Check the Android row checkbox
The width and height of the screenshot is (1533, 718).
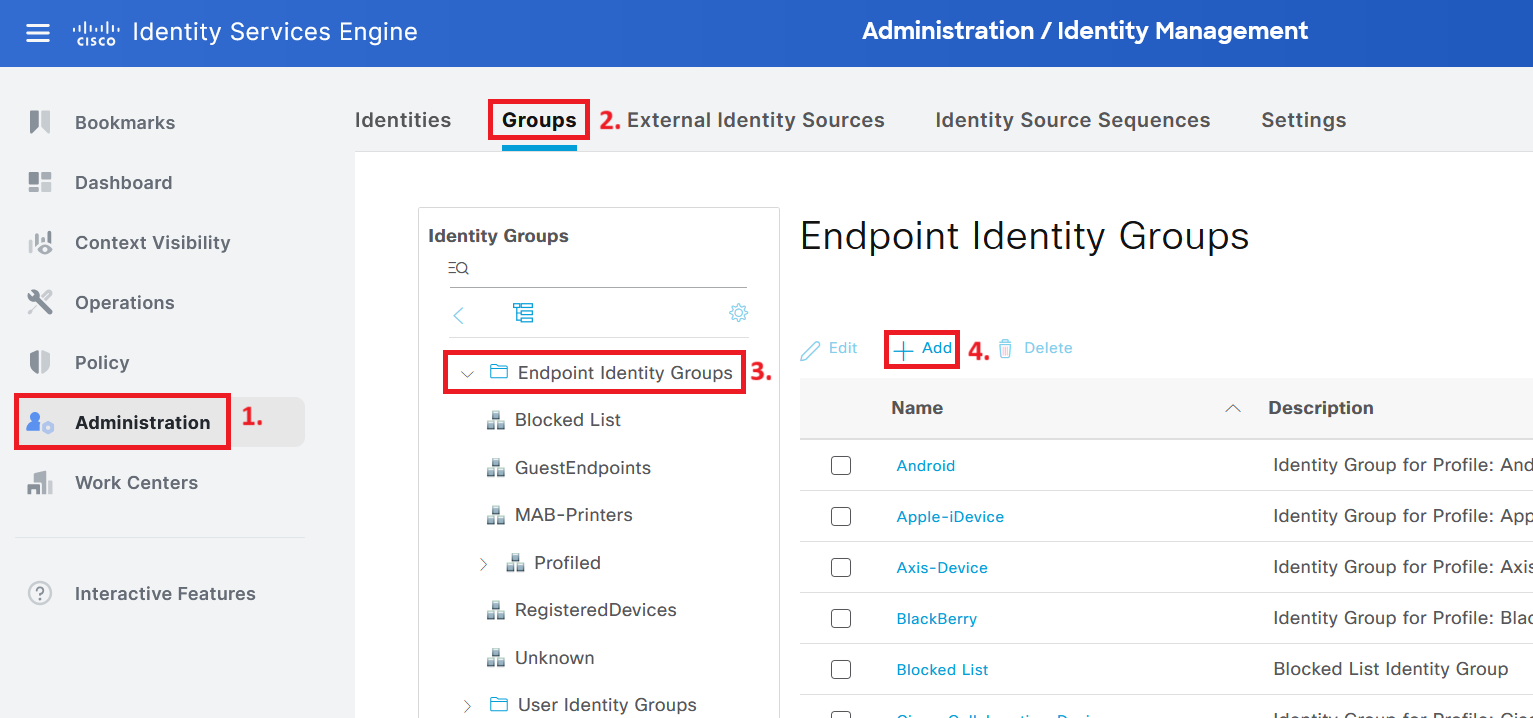click(x=841, y=465)
